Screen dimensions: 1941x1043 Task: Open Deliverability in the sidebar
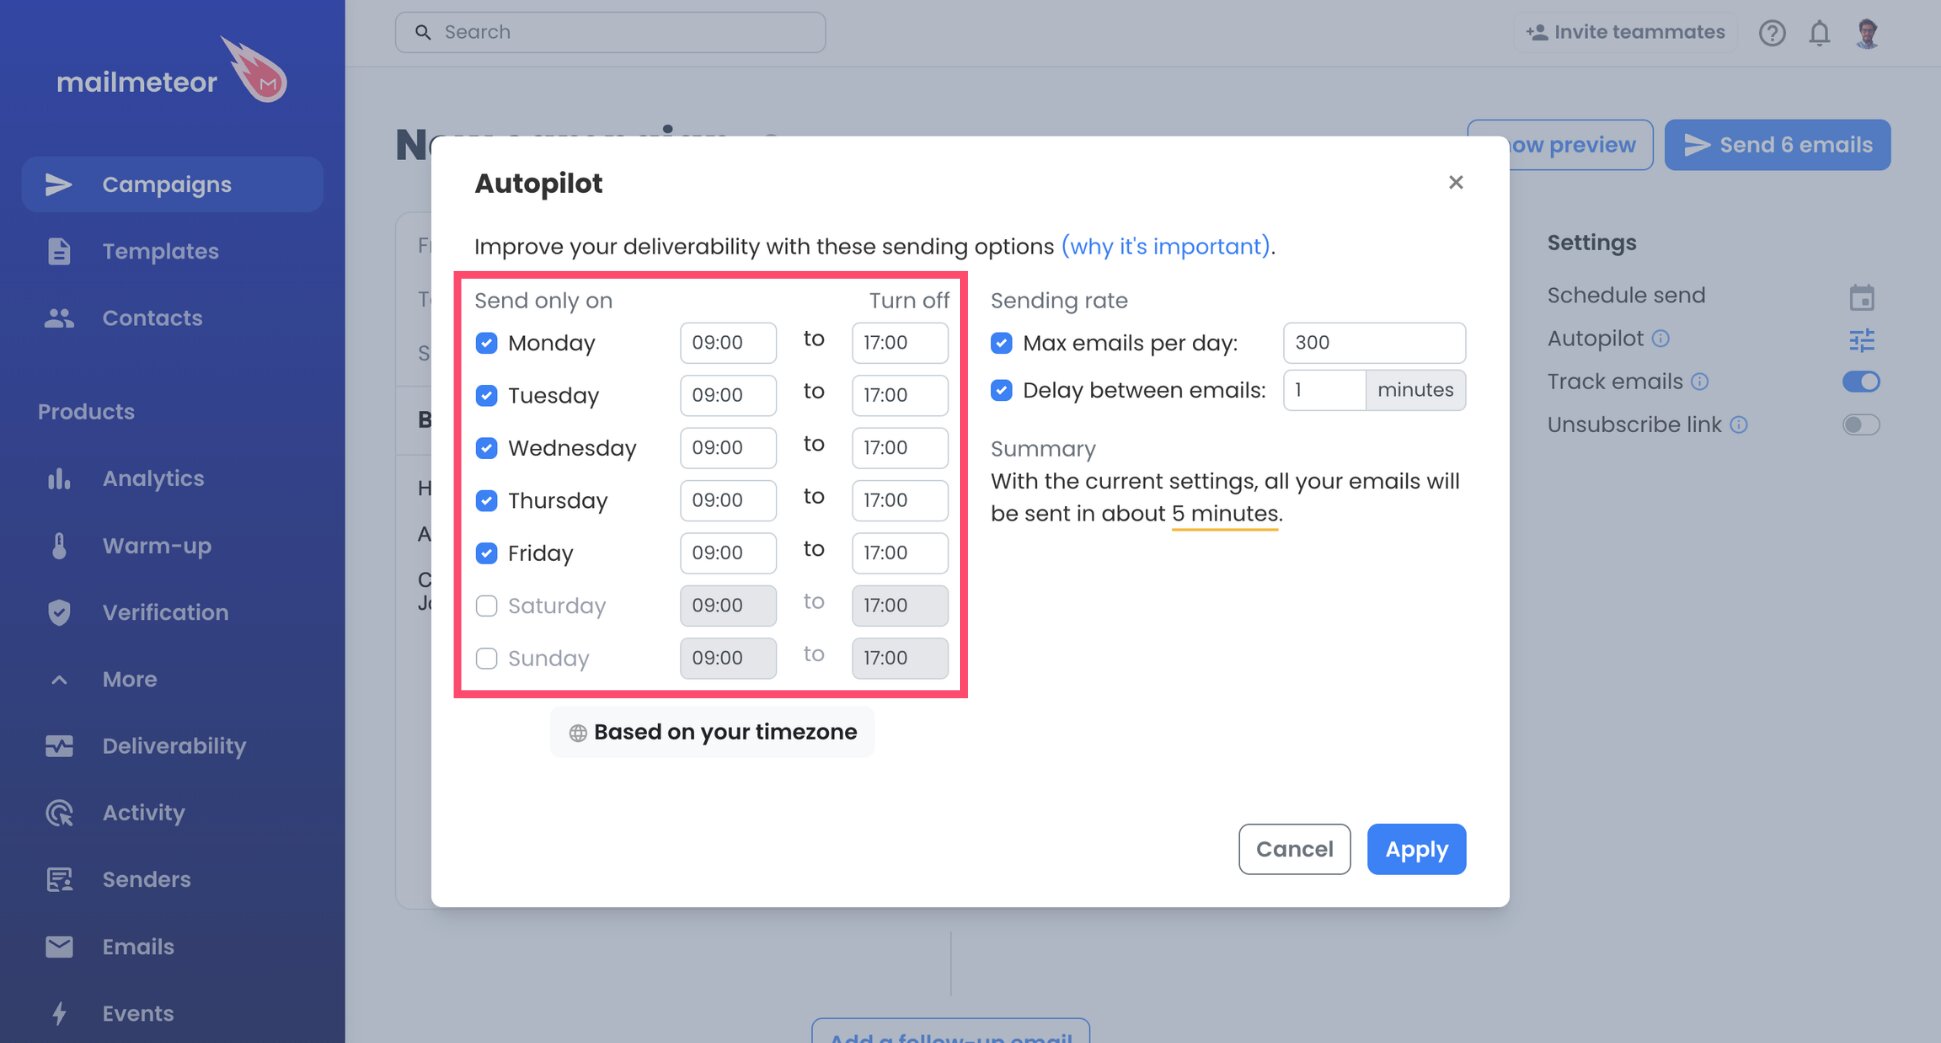coord(172,746)
